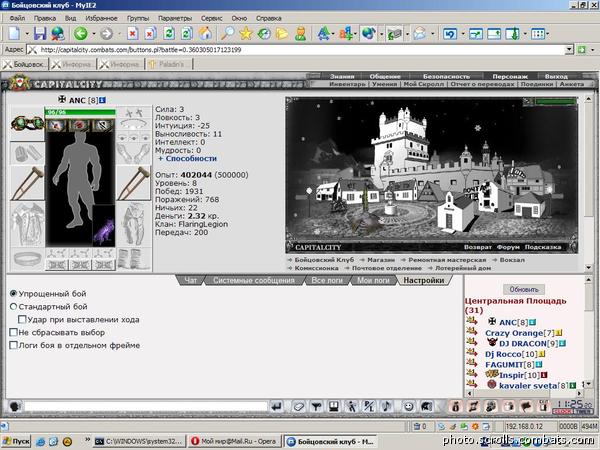Click inside the chat message input field
Image resolution: width=600 pixels, height=450 pixels.
(146, 406)
